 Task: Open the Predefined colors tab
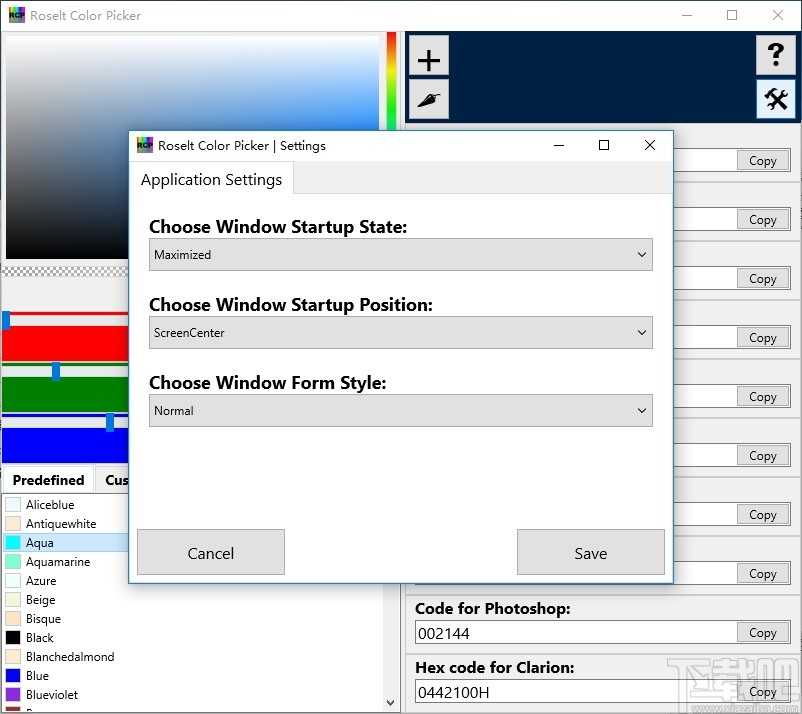[x=47, y=480]
